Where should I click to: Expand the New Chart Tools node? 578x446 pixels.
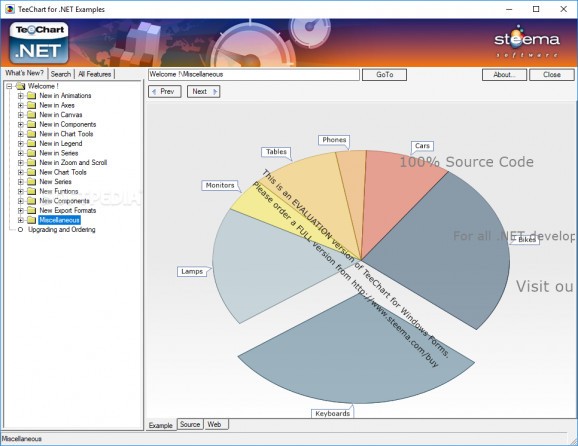21,173
